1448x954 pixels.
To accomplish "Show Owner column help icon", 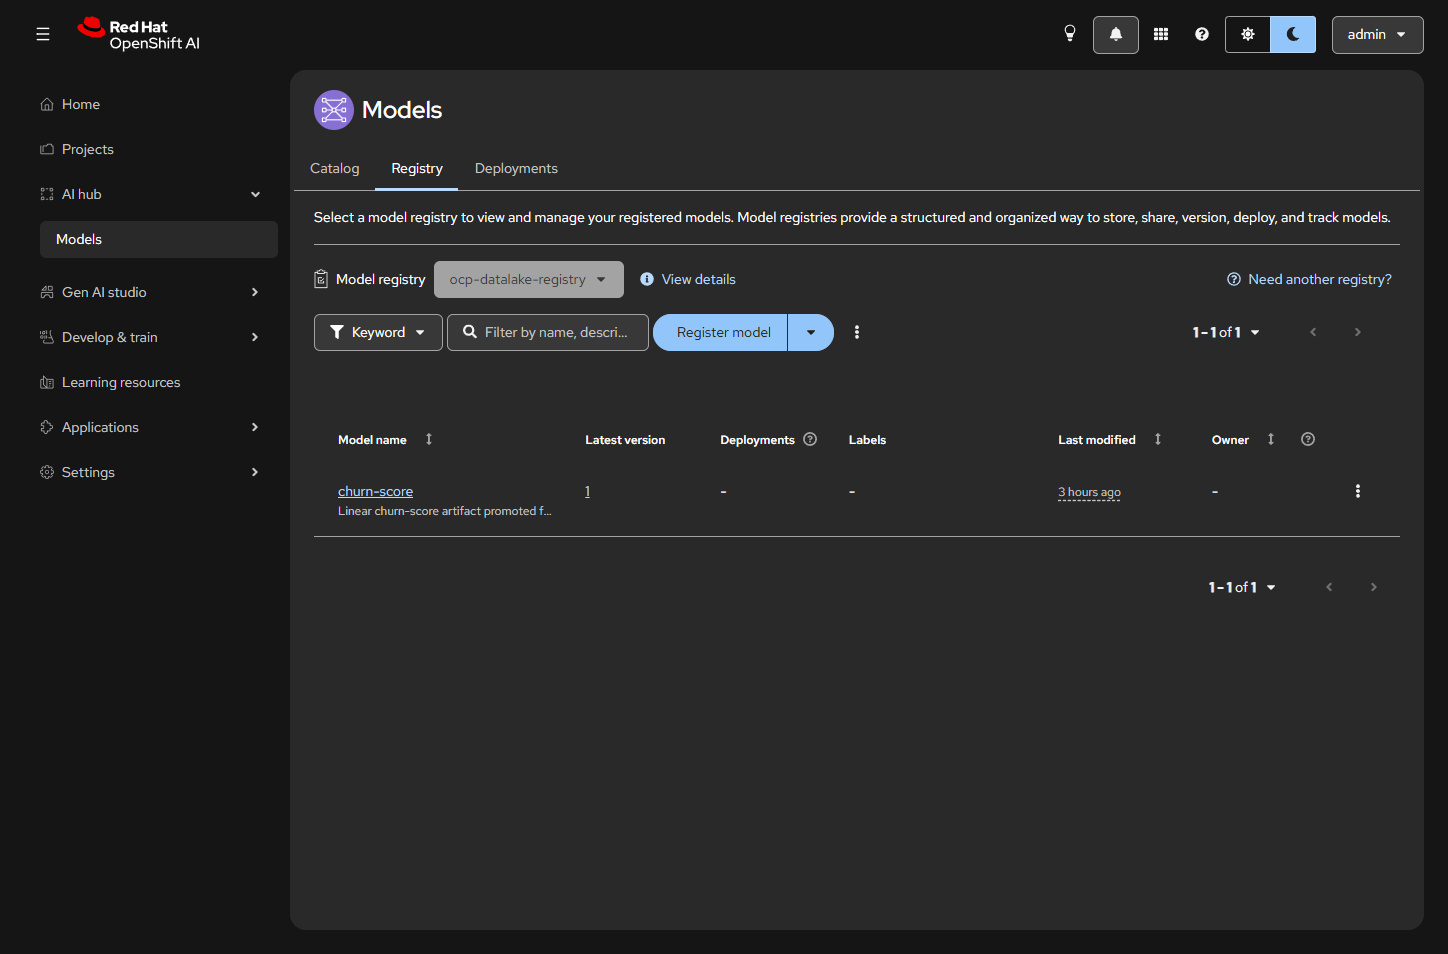I will 1308,439.
